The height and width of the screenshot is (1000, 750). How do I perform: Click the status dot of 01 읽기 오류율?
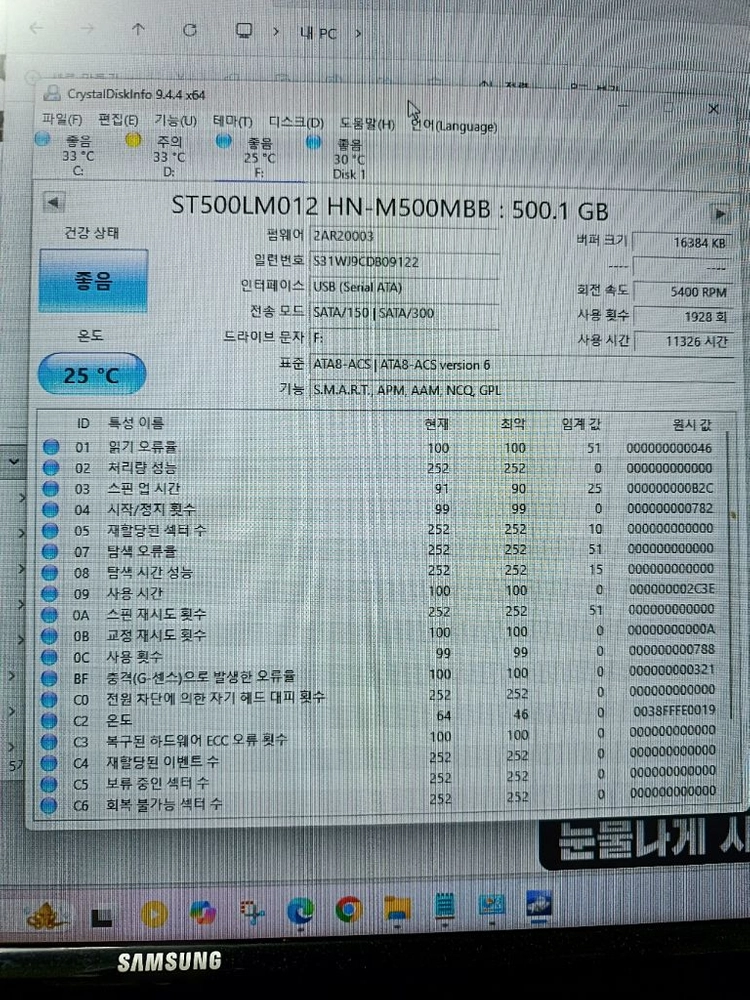coord(51,447)
